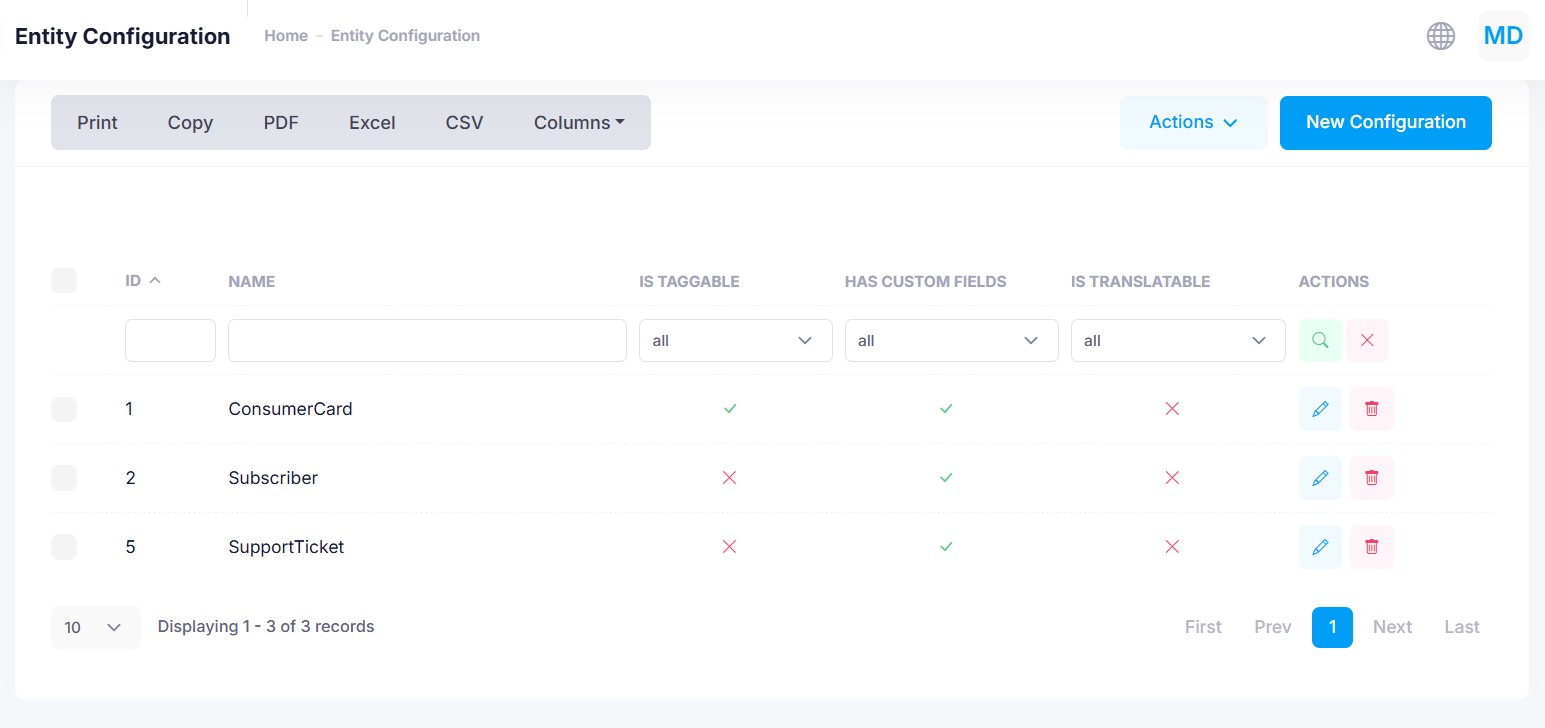The image size is (1545, 728).
Task: Sort by IS TAGGABLE column header
Action: (689, 282)
